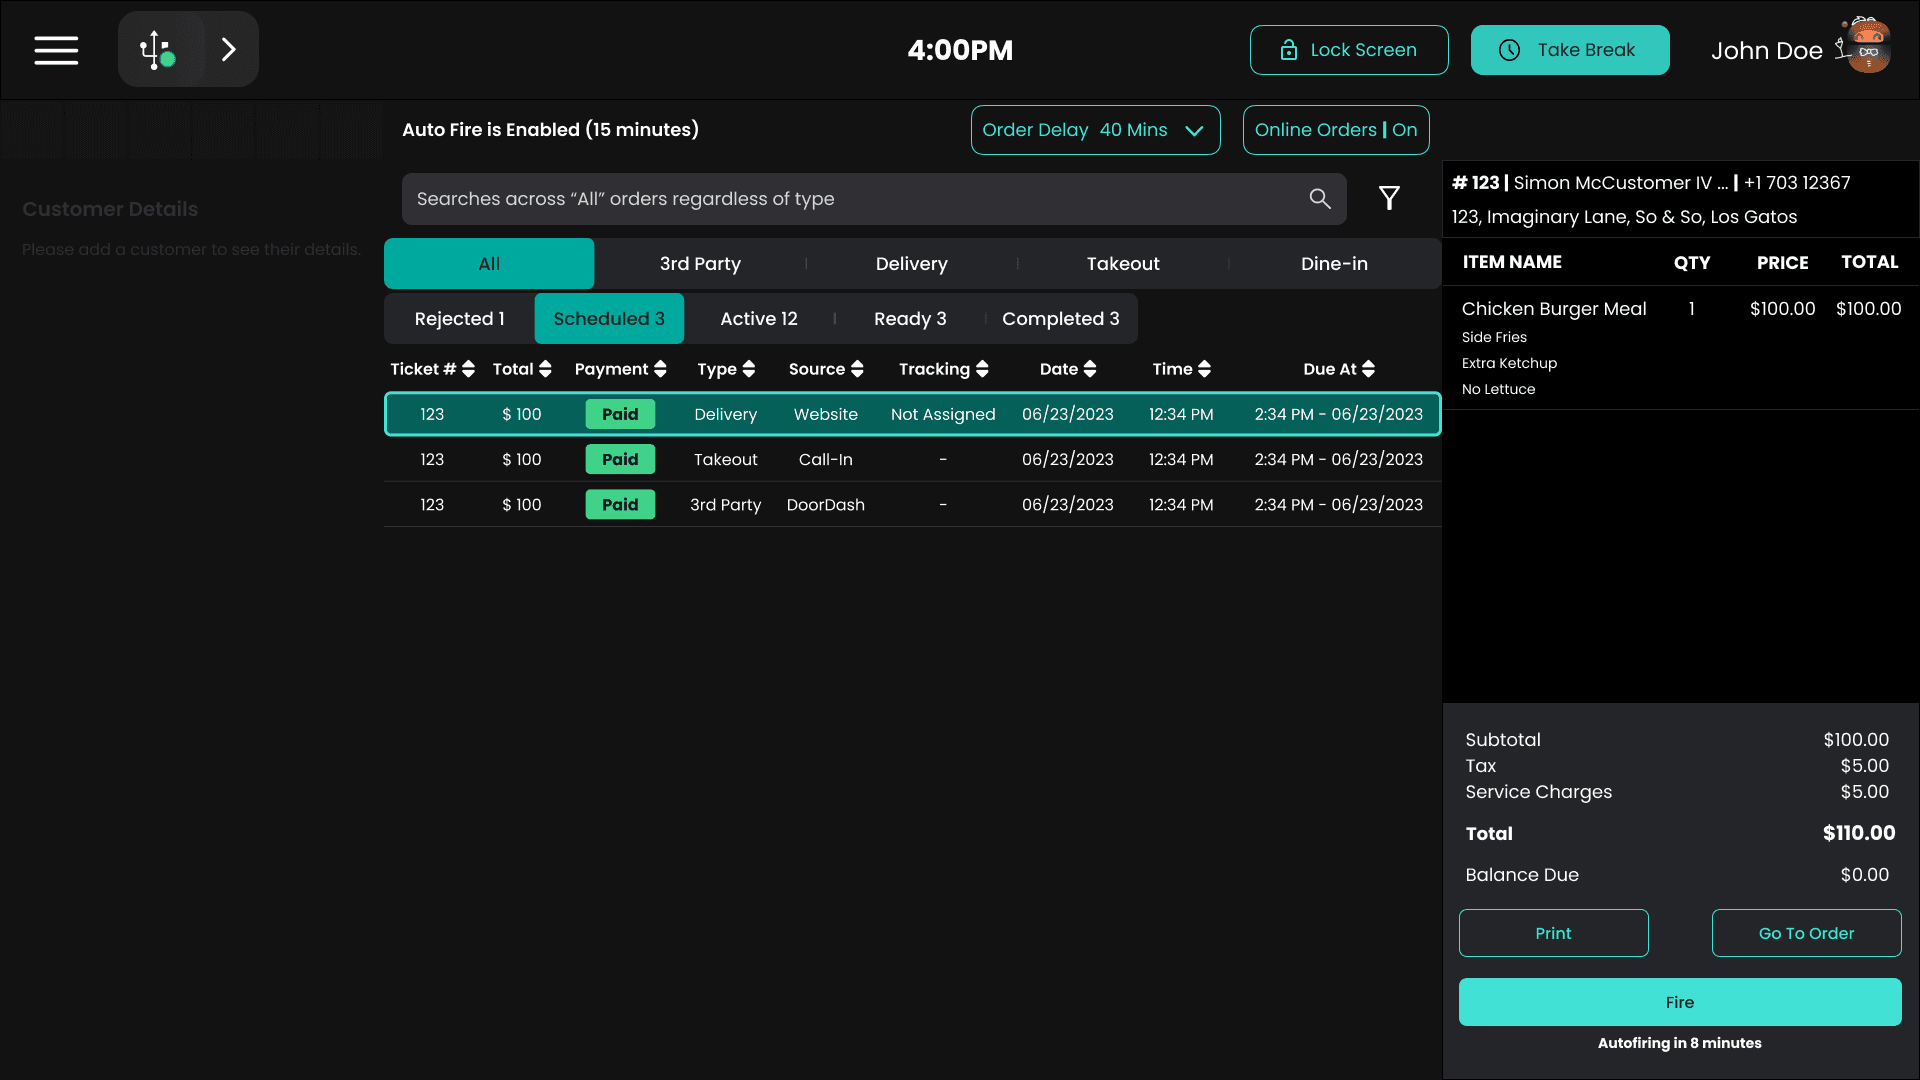Click the right chevron arrow in header
Image resolution: width=1920 pixels, height=1080 pixels.
click(229, 50)
